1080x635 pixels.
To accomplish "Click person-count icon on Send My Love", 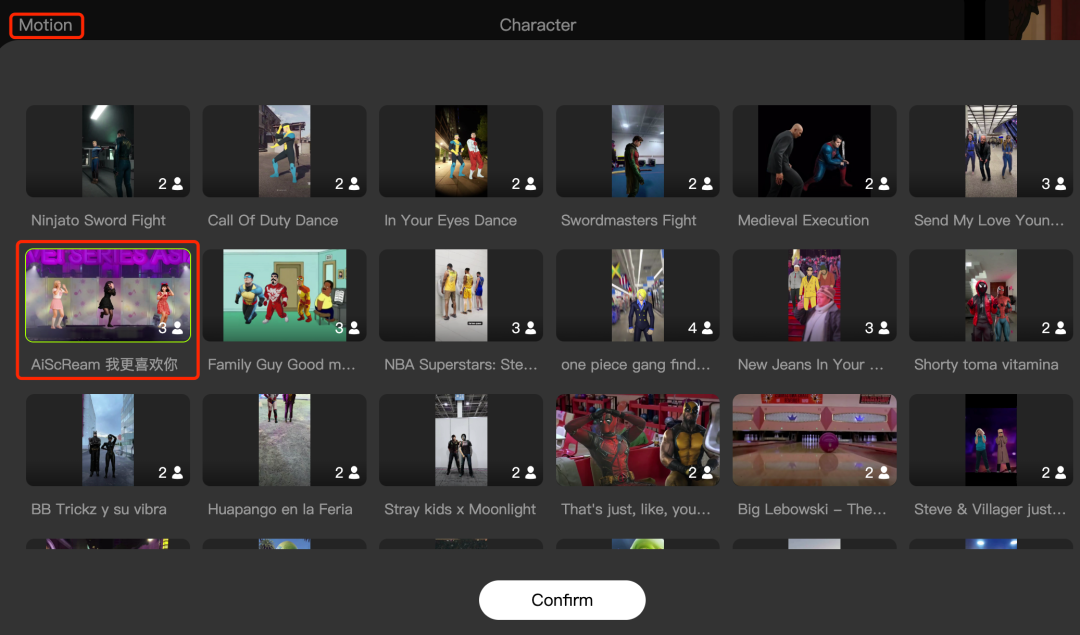I will 1061,184.
